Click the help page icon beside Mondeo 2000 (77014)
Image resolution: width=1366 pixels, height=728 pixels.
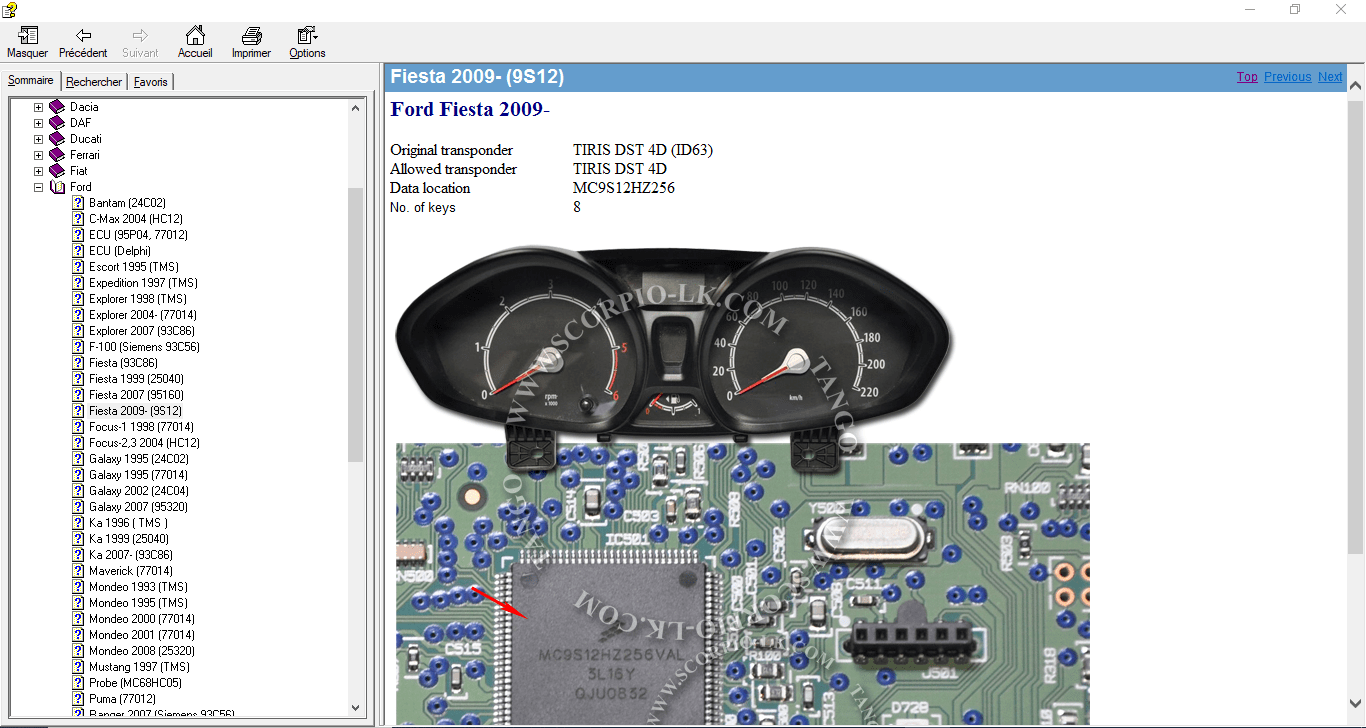[78, 618]
